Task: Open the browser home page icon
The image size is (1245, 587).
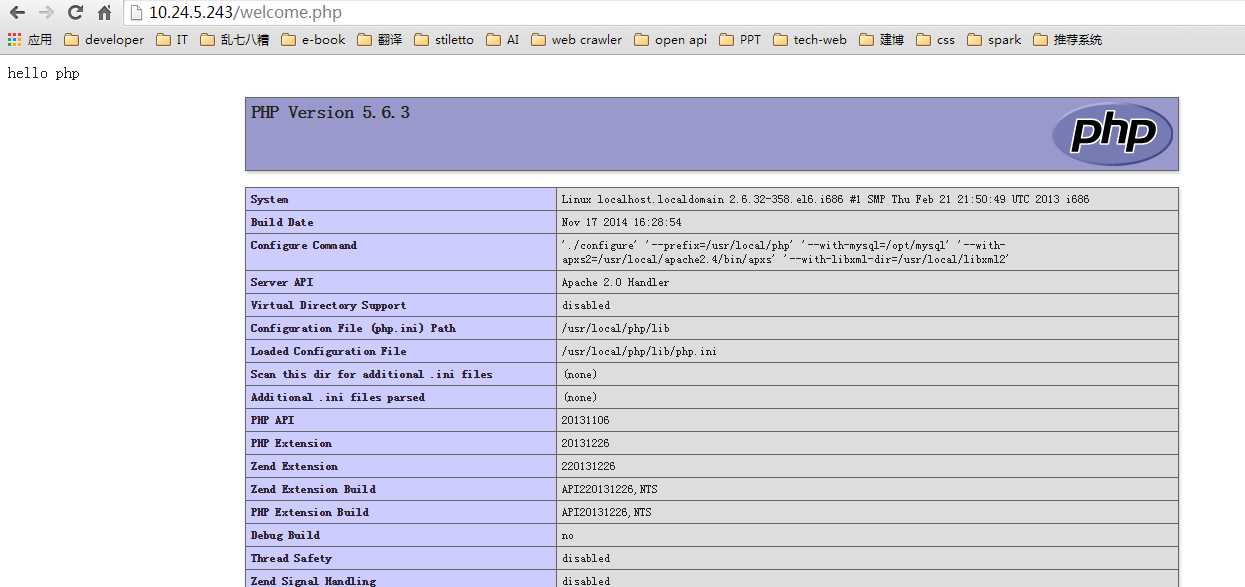Action: [x=104, y=13]
